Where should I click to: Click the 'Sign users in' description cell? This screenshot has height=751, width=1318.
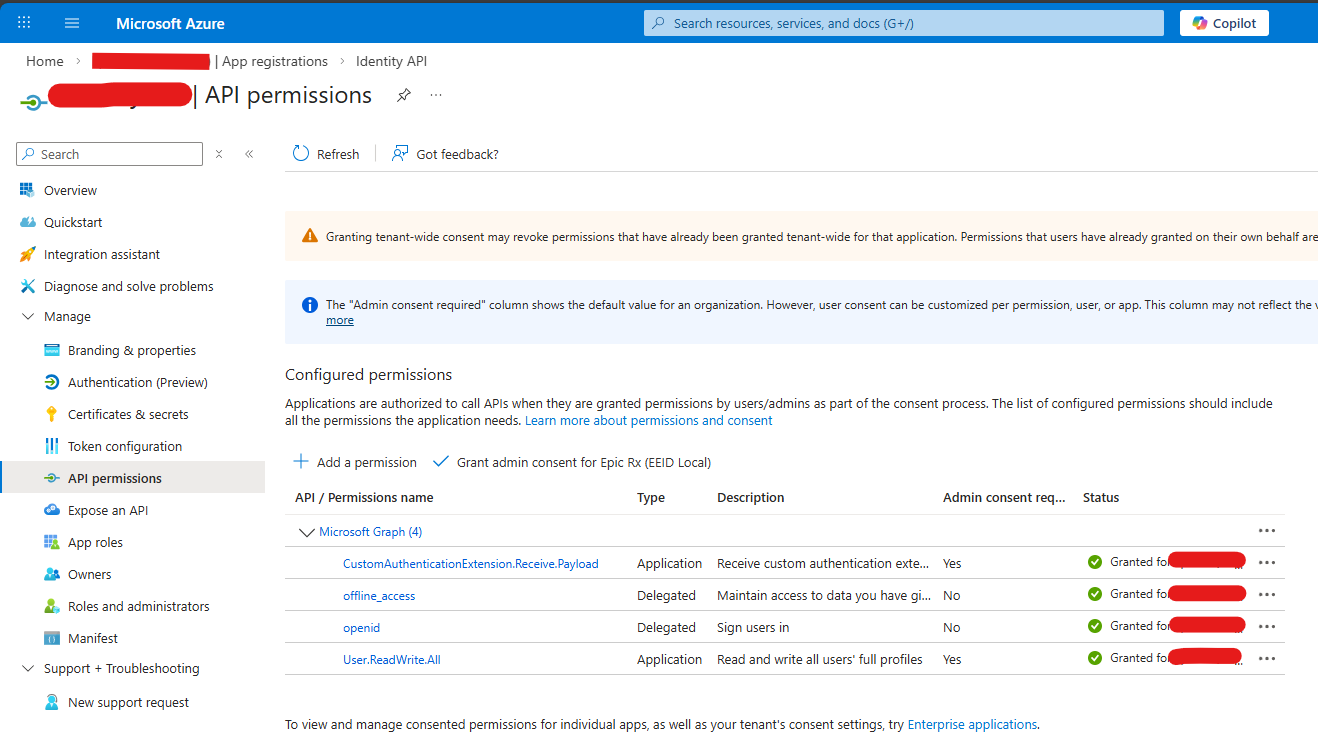[x=753, y=628]
